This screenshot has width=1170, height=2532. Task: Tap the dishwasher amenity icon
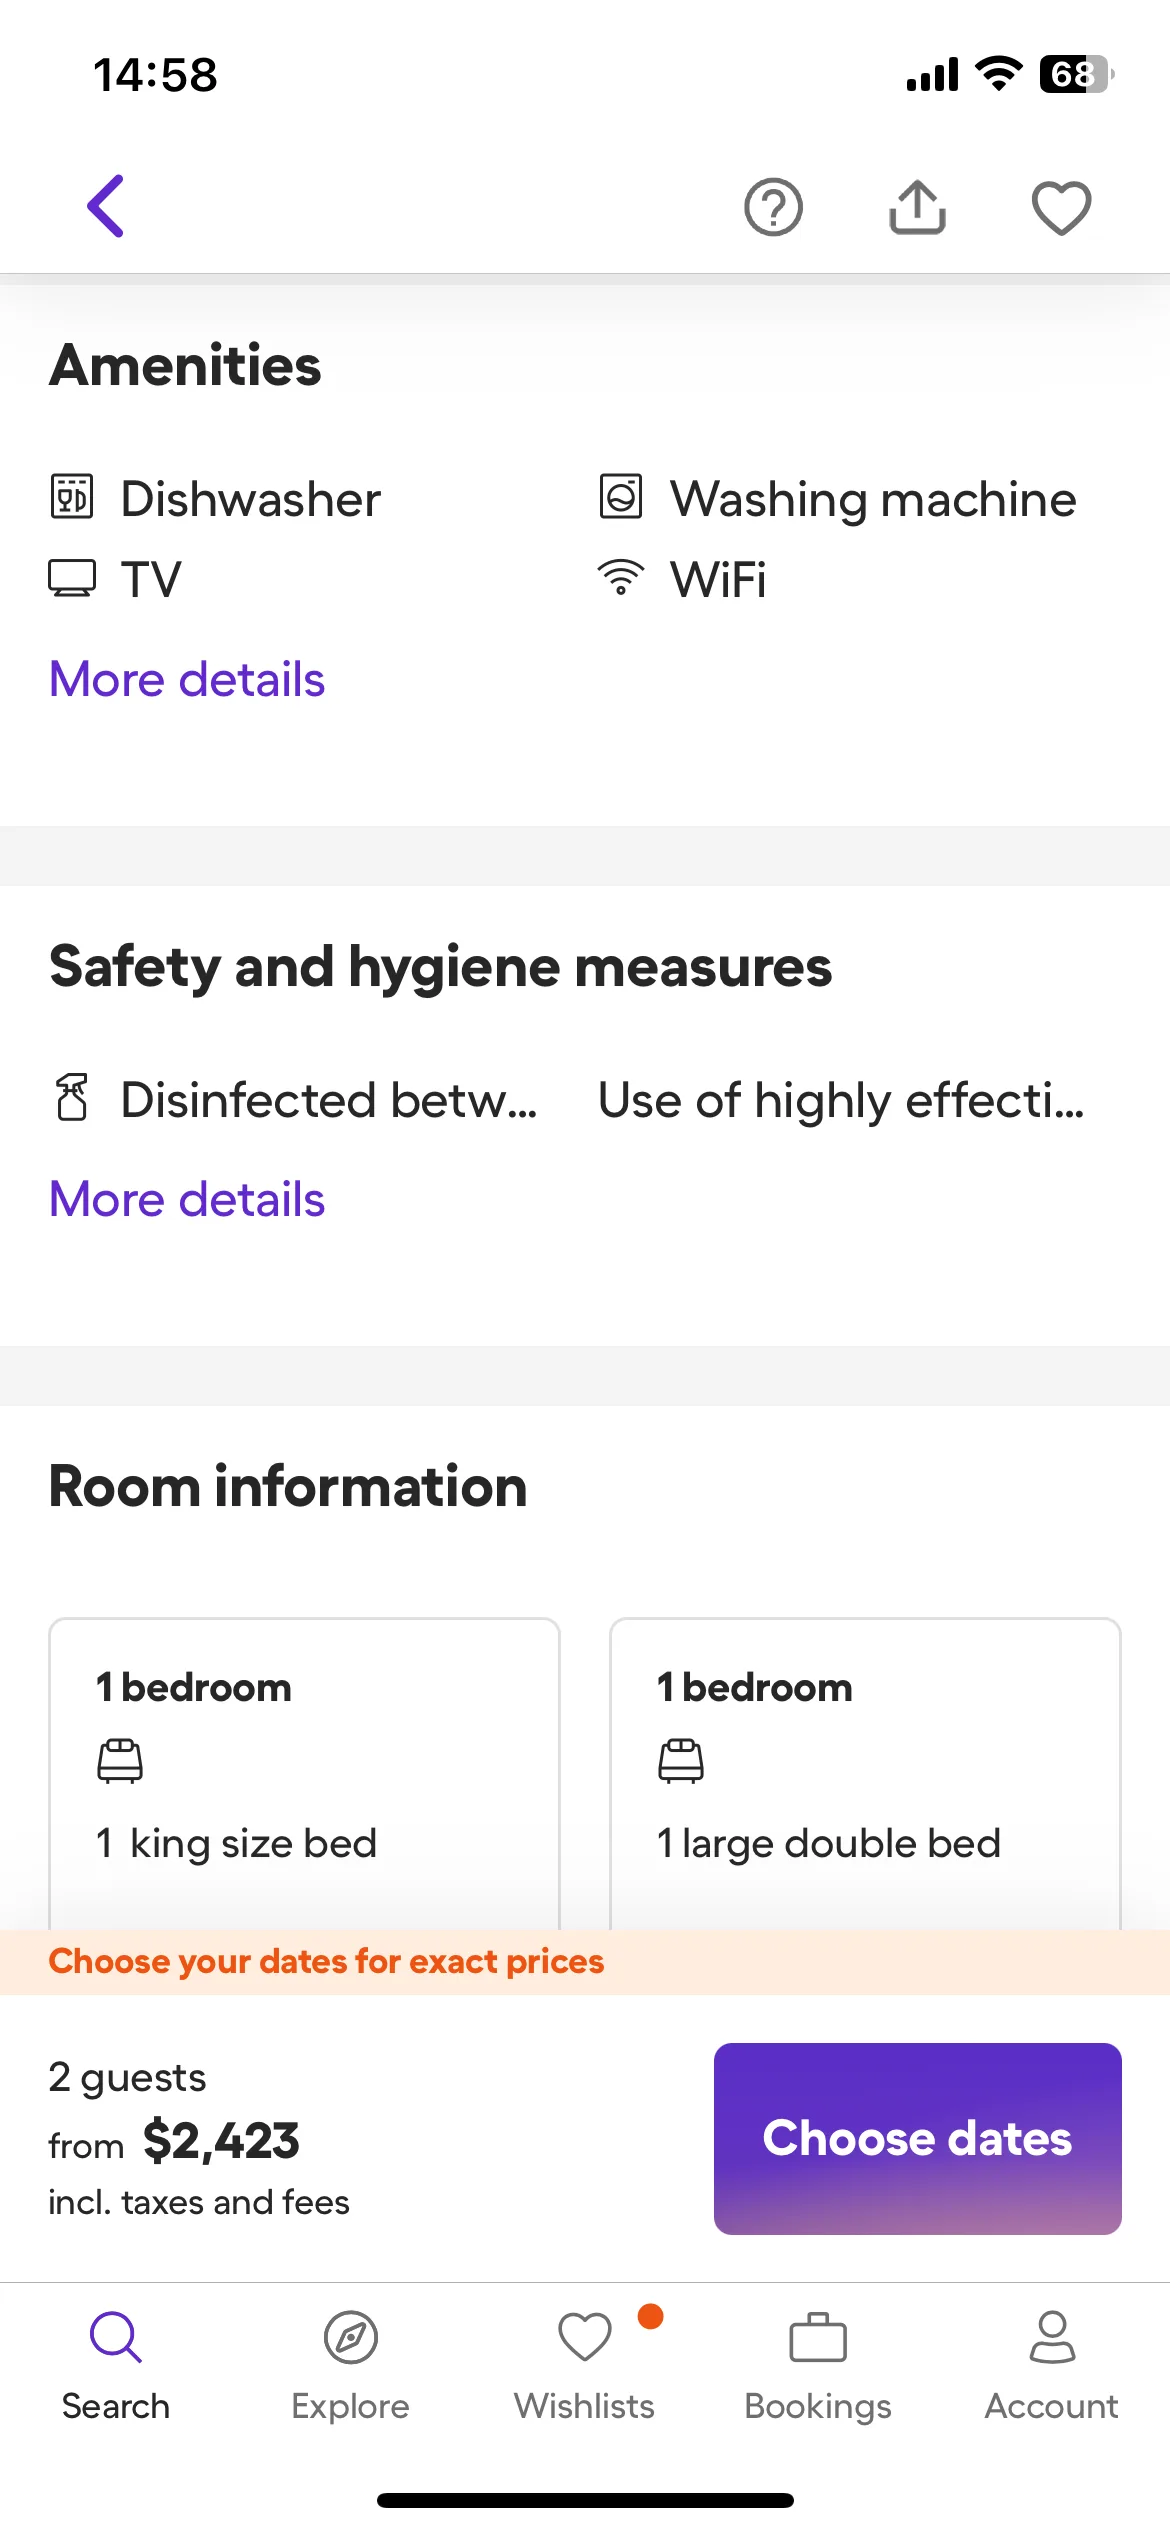coord(72,497)
